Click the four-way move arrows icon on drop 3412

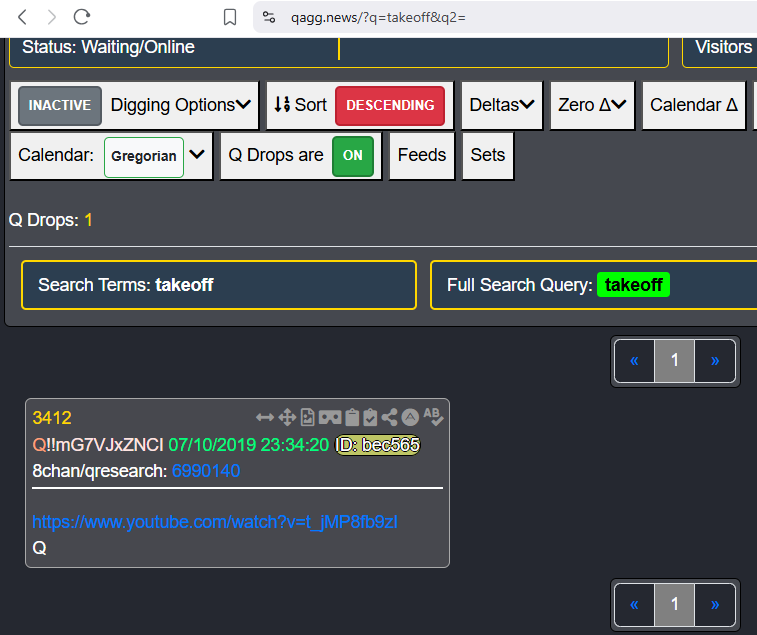(x=287, y=417)
